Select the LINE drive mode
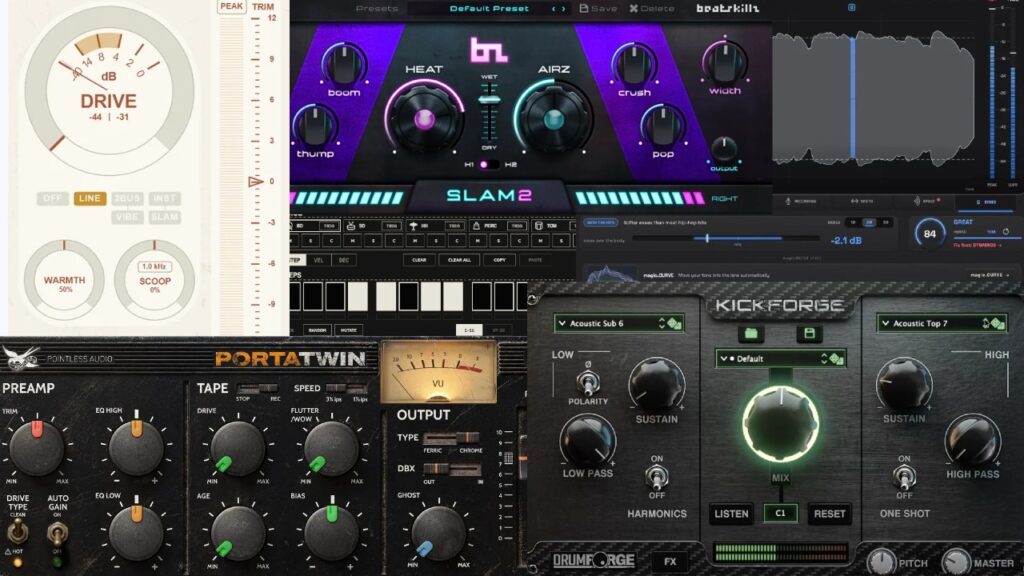The height and width of the screenshot is (576, 1024). (90, 199)
